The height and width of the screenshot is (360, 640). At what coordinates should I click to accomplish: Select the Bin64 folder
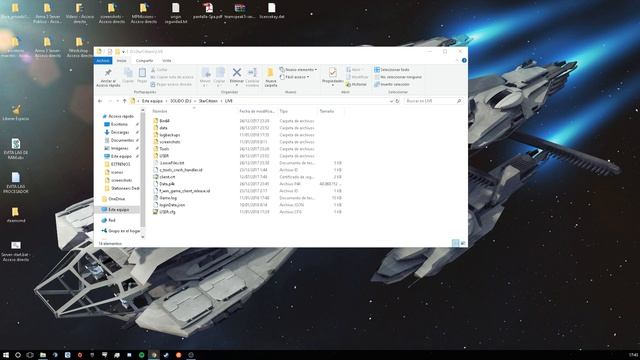(161, 121)
